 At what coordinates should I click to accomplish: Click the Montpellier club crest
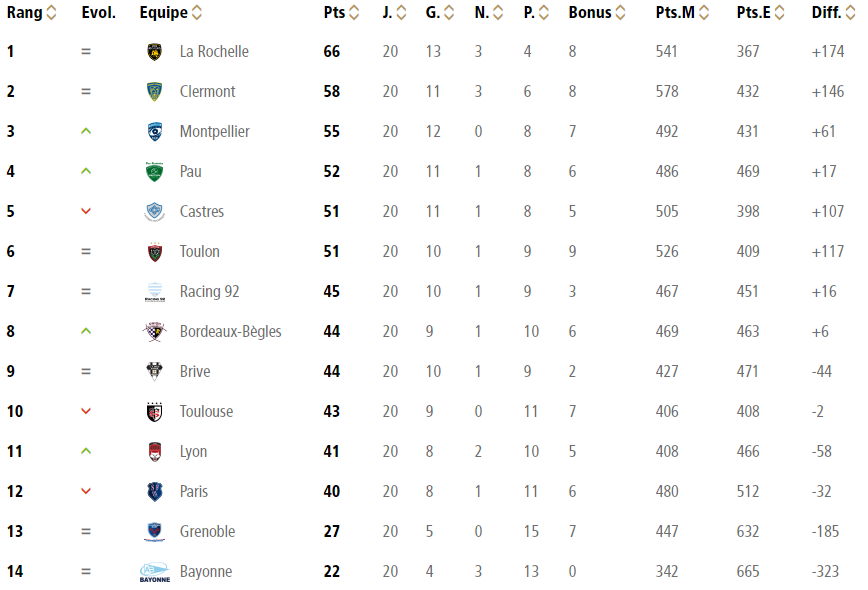pos(154,131)
